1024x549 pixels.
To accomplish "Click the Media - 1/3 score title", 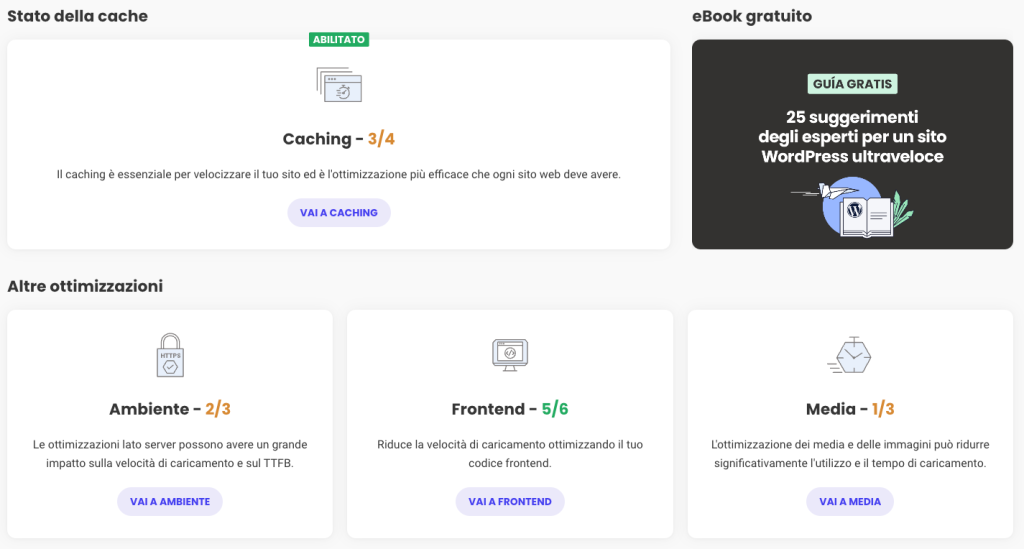I will coord(850,409).
